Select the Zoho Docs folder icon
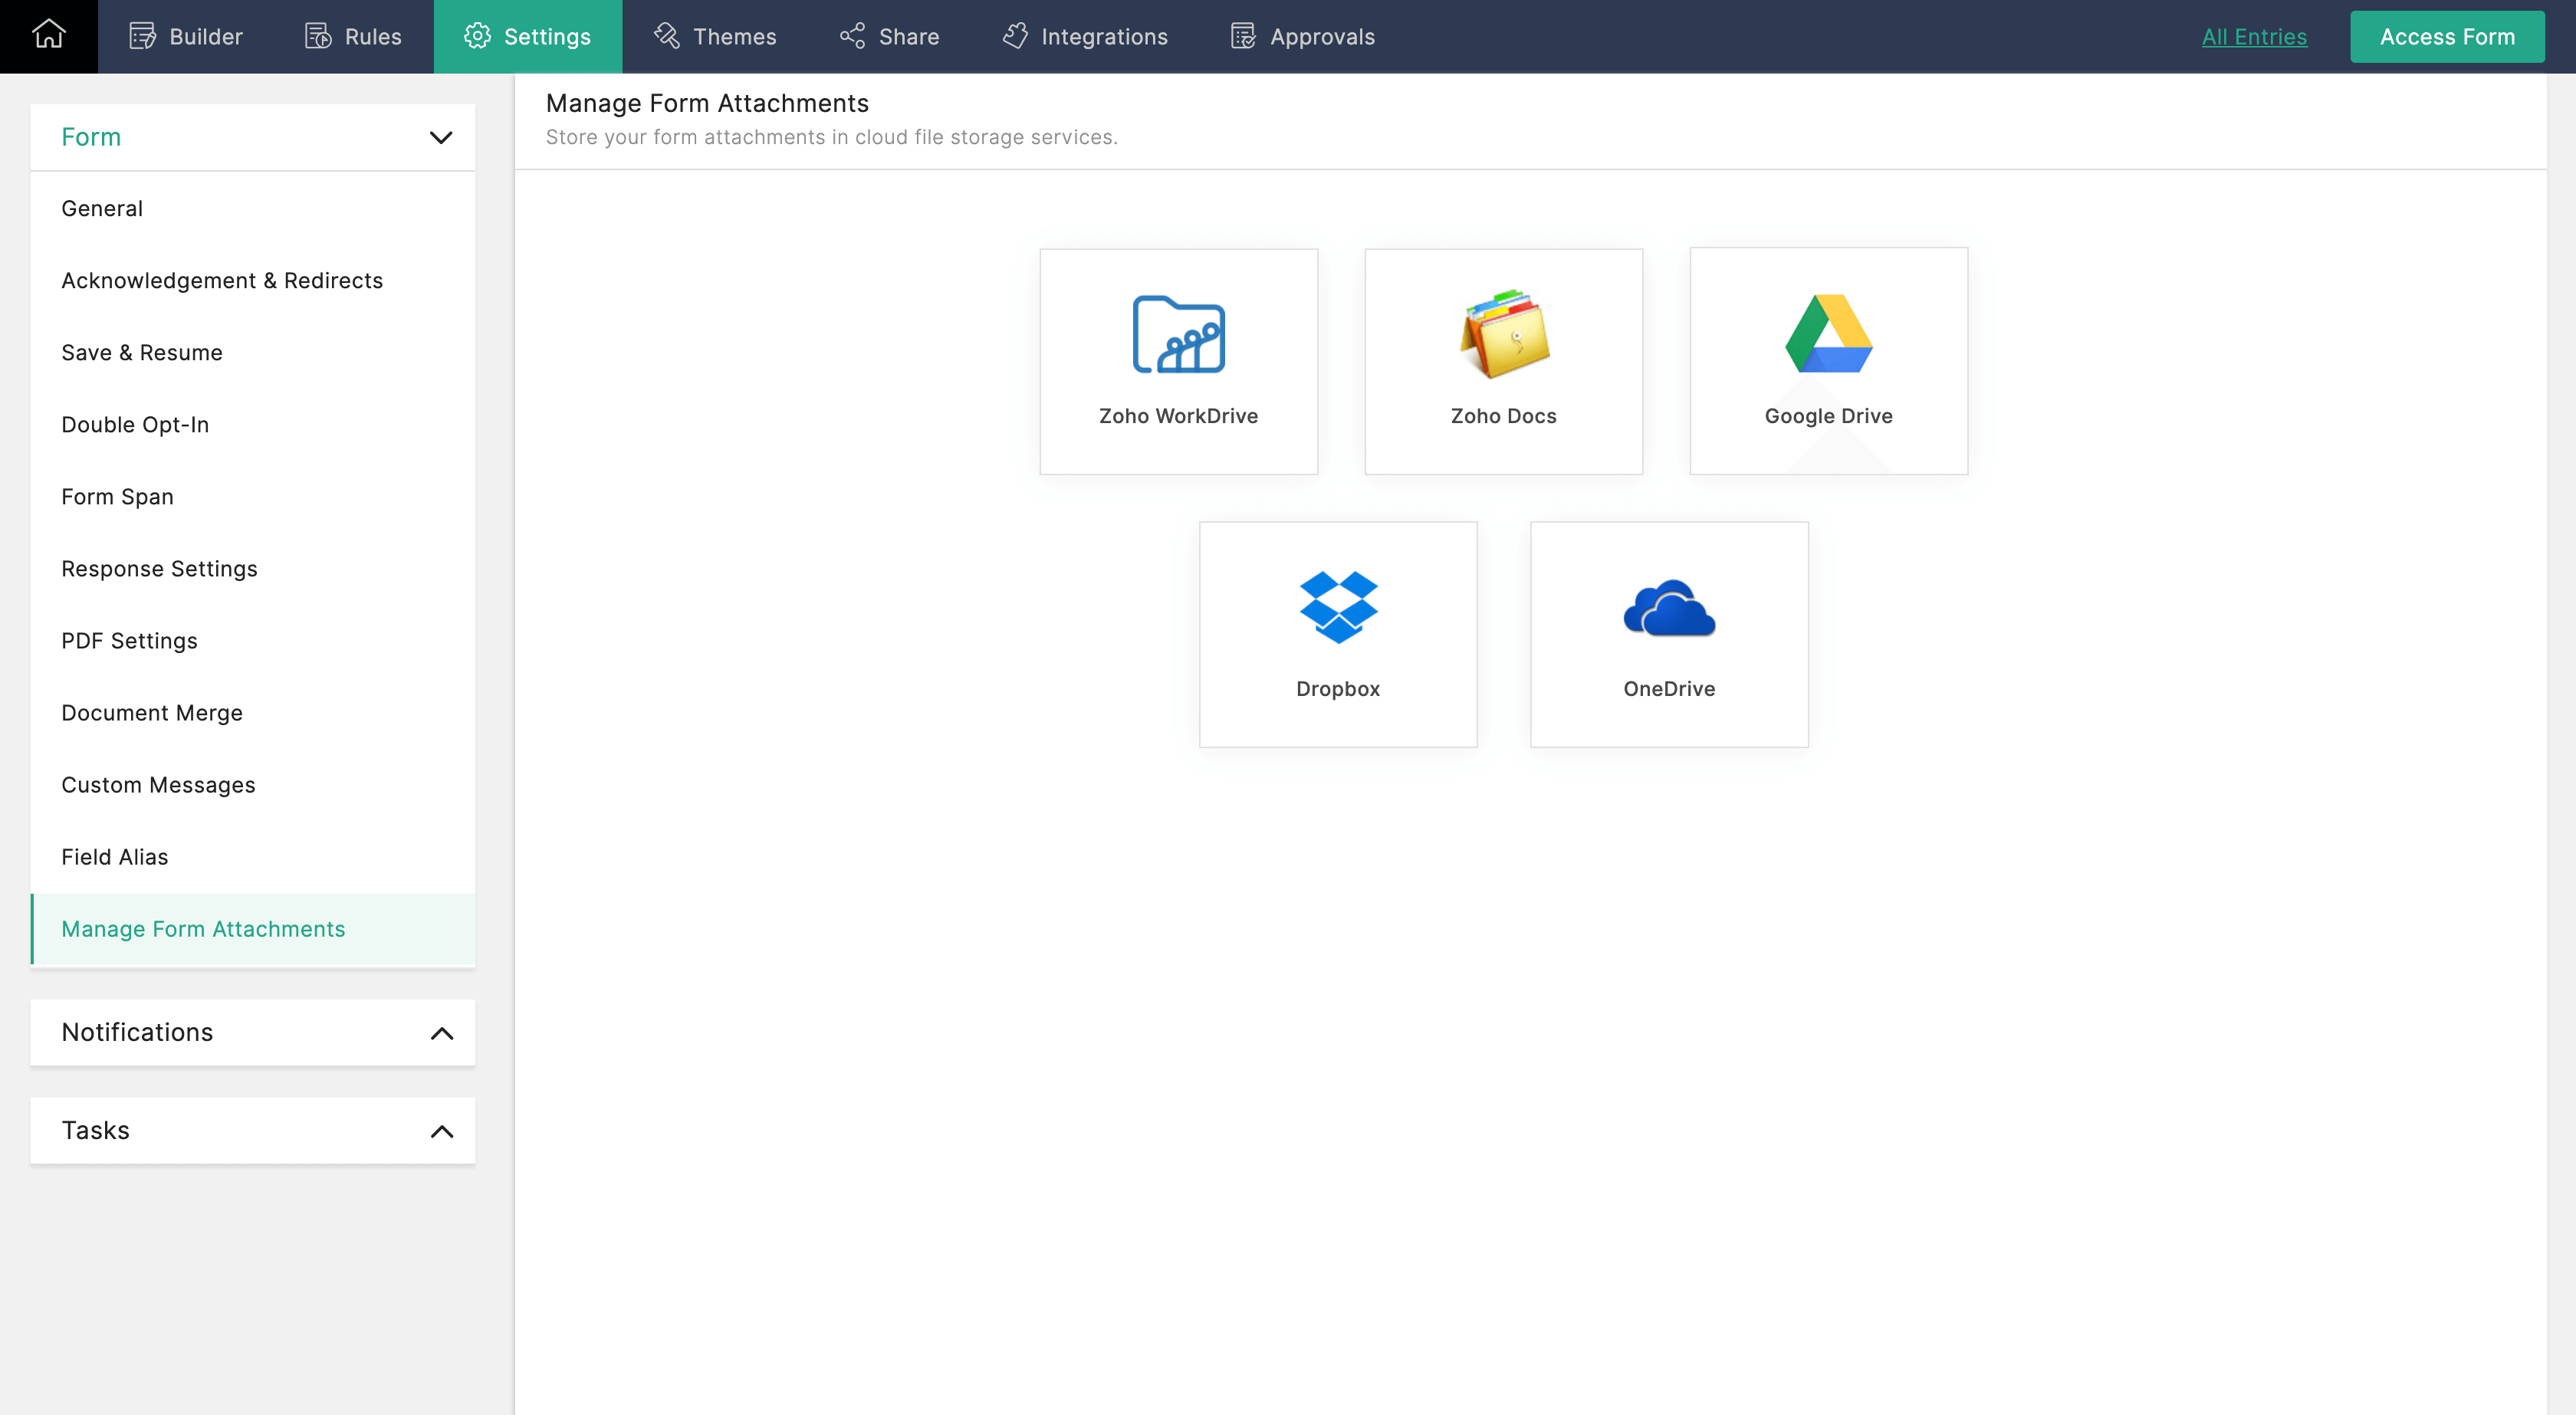 [x=1504, y=334]
